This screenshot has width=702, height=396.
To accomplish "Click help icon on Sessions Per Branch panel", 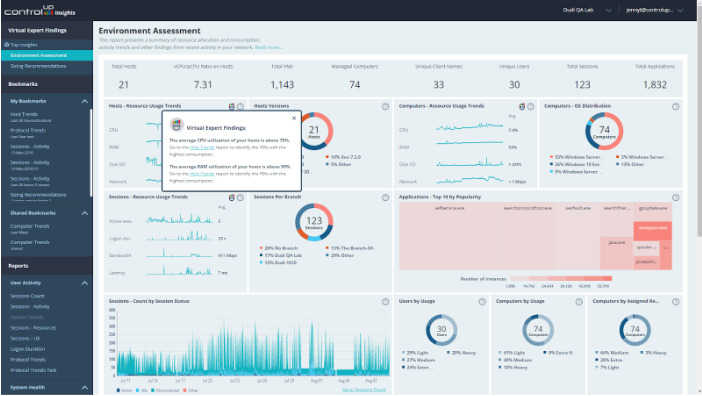I will coord(385,197).
